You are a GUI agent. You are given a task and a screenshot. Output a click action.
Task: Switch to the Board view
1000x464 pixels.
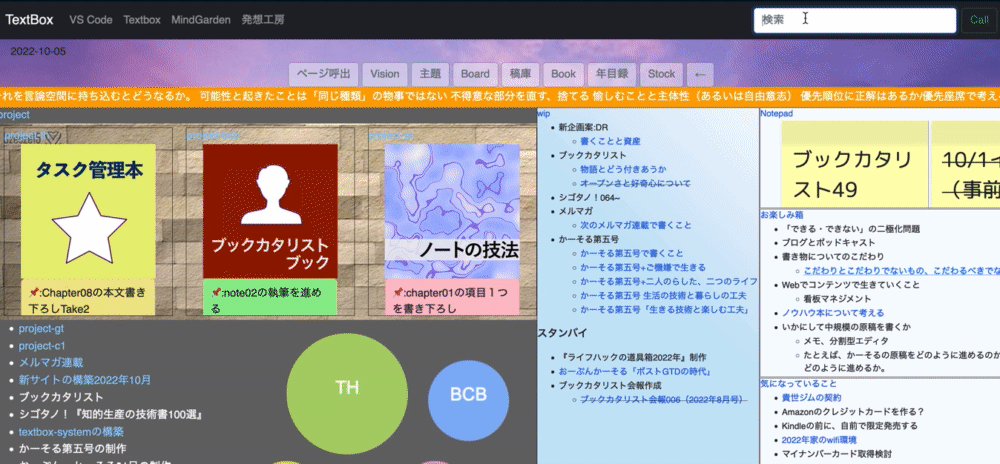pyautogui.click(x=475, y=74)
